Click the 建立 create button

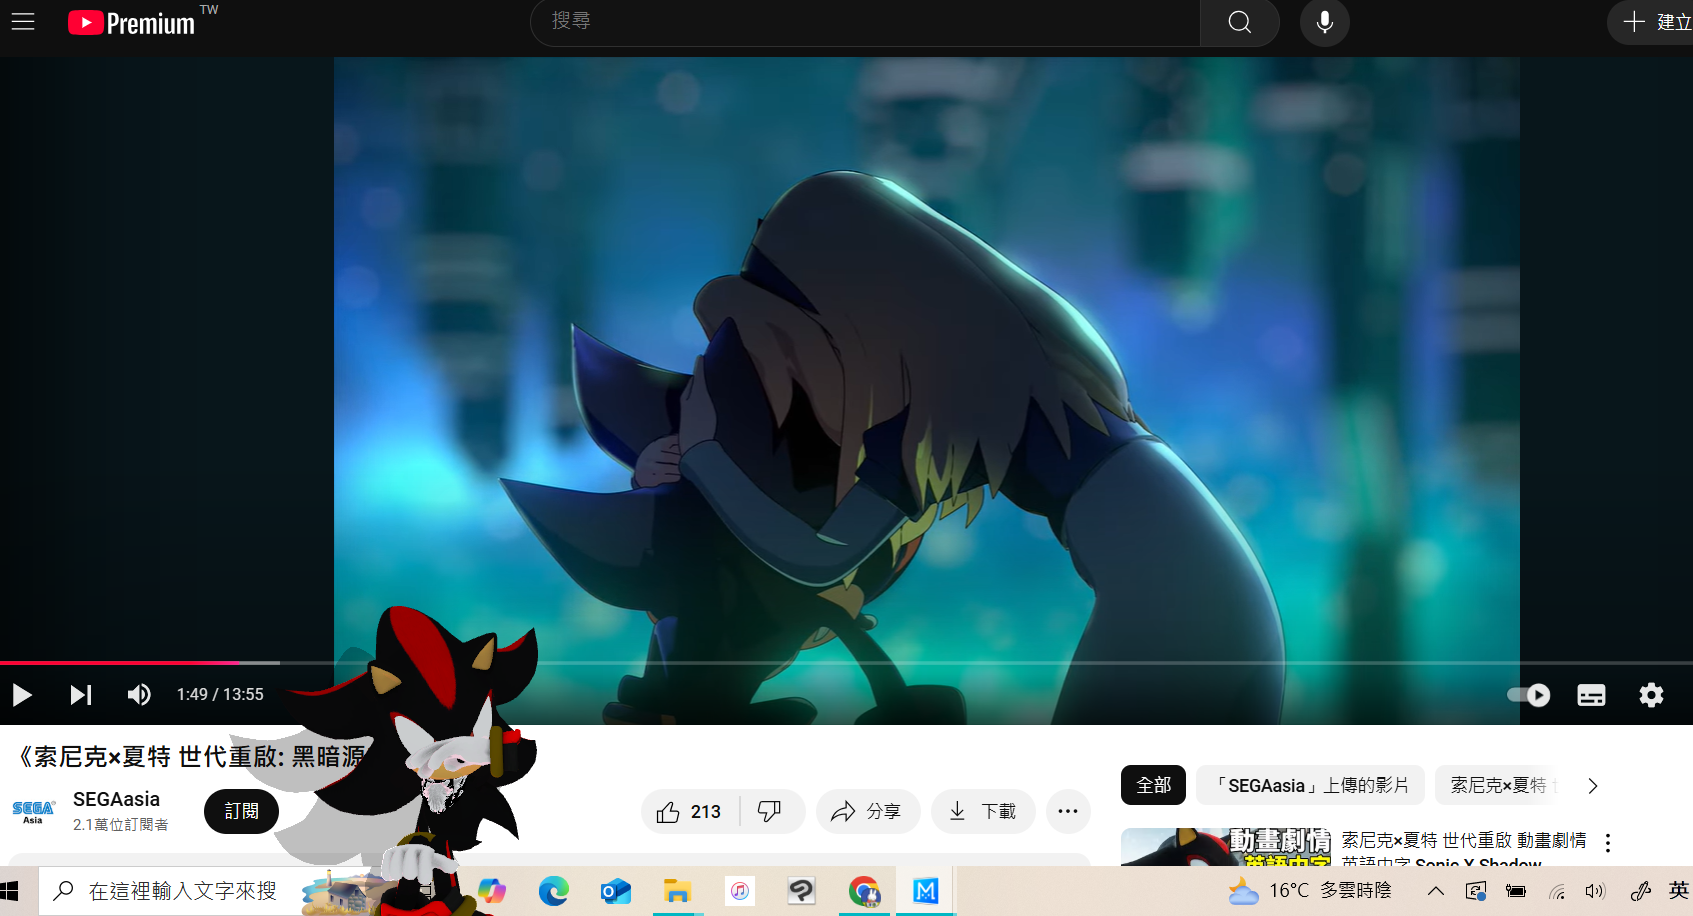(1656, 22)
